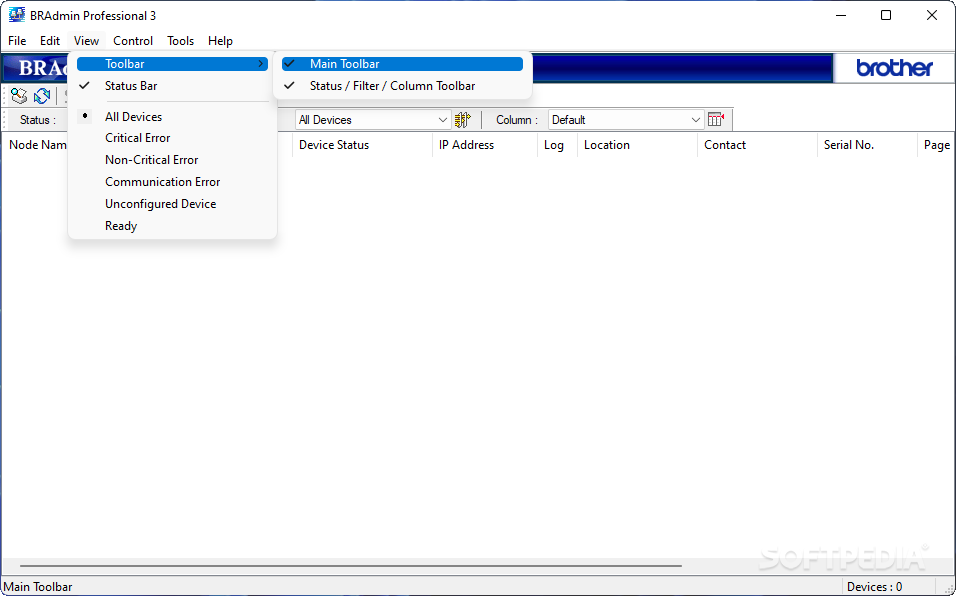Sort by IP Address column
This screenshot has height=596, width=956.
(485, 145)
